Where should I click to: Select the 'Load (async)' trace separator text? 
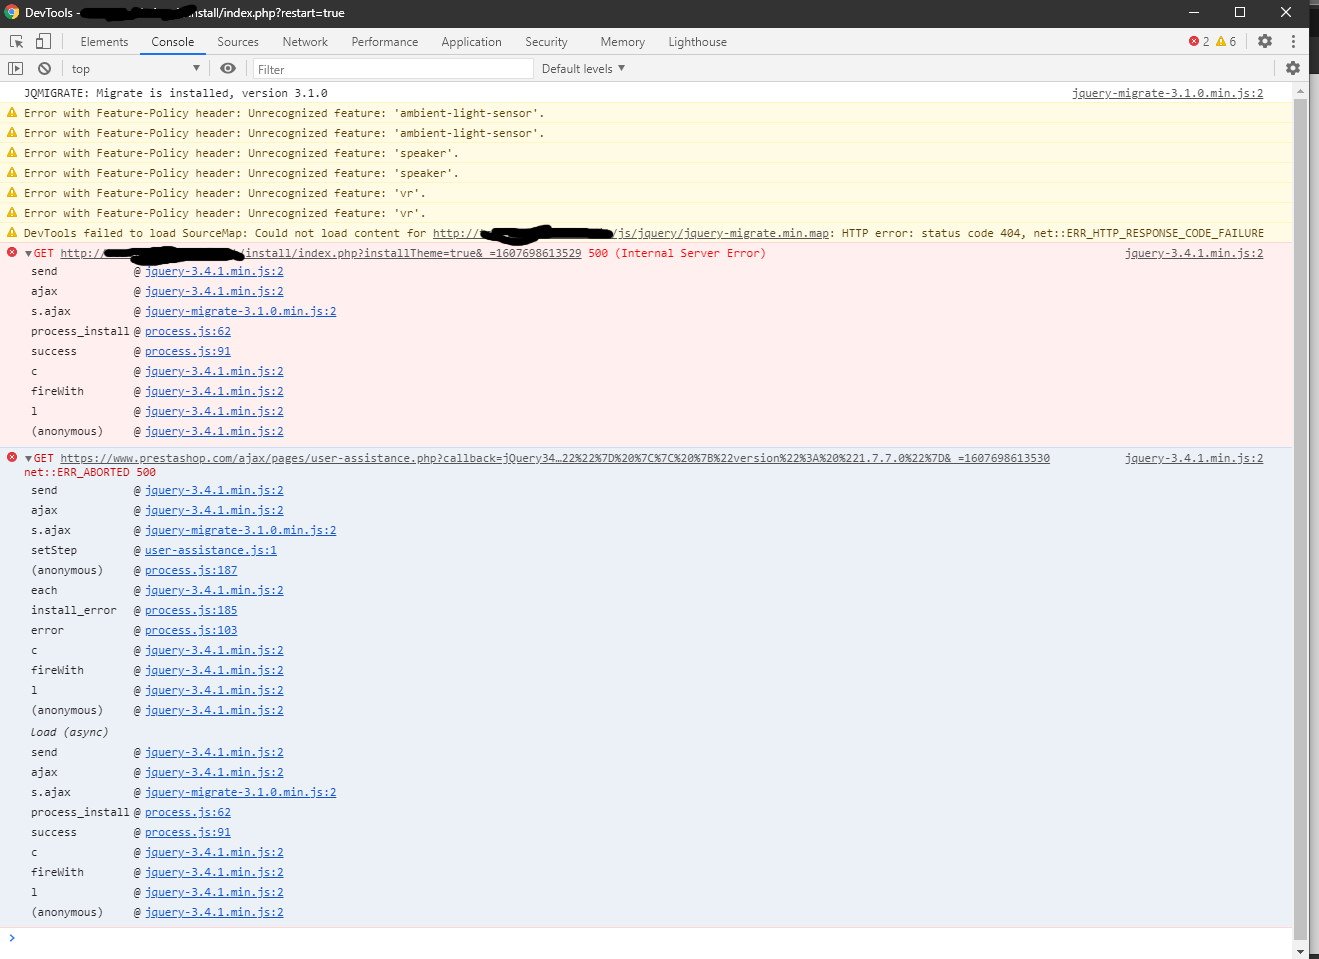pos(70,732)
